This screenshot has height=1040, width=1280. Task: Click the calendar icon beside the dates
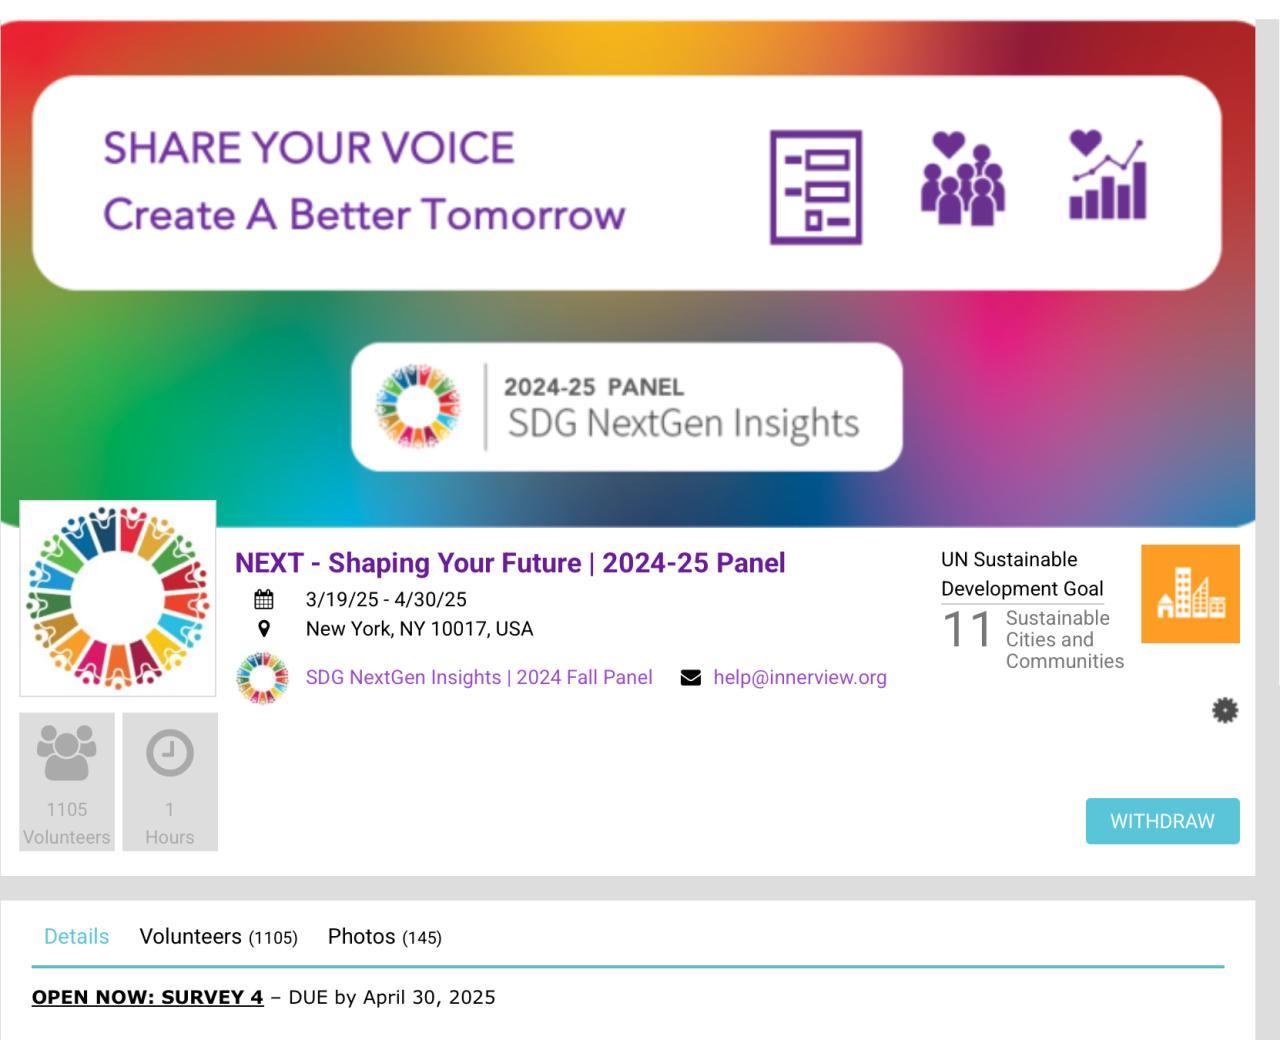264,600
